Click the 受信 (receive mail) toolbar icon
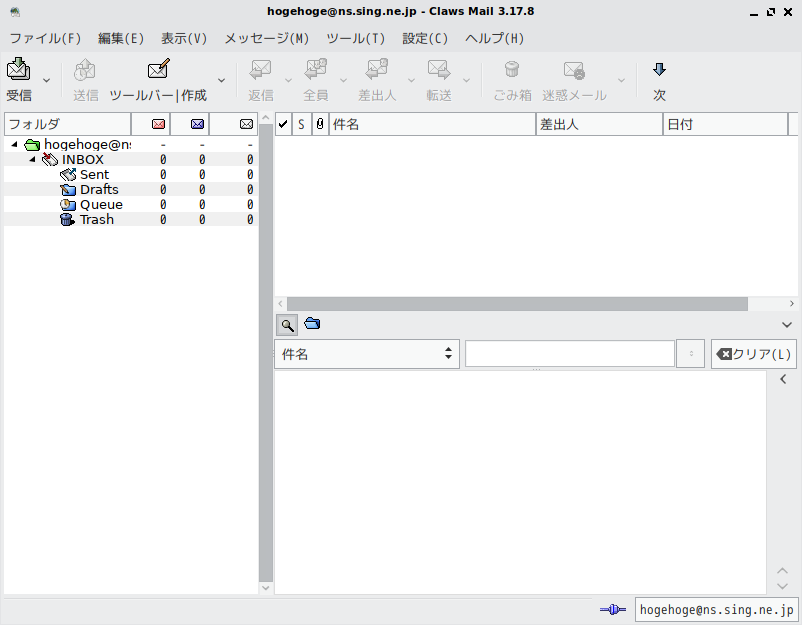This screenshot has width=802, height=625. (x=19, y=70)
